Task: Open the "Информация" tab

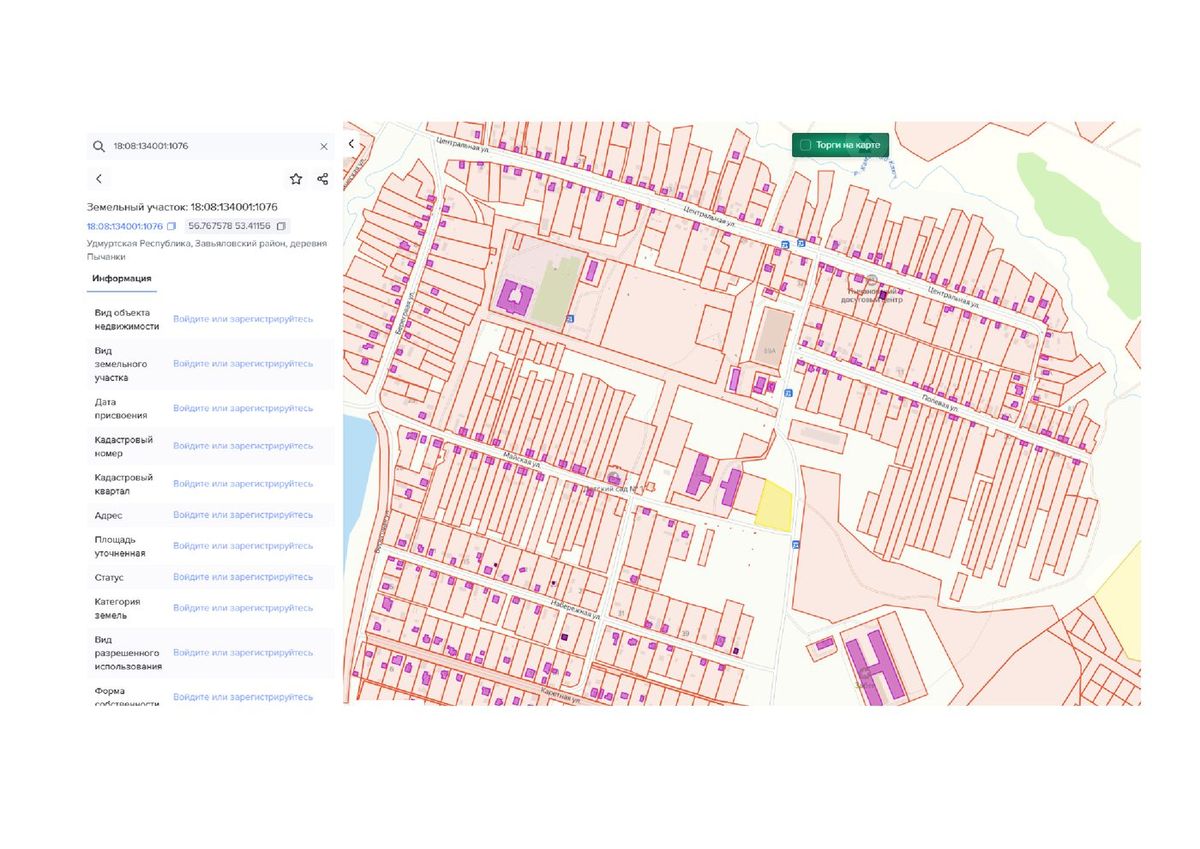Action: point(122,278)
